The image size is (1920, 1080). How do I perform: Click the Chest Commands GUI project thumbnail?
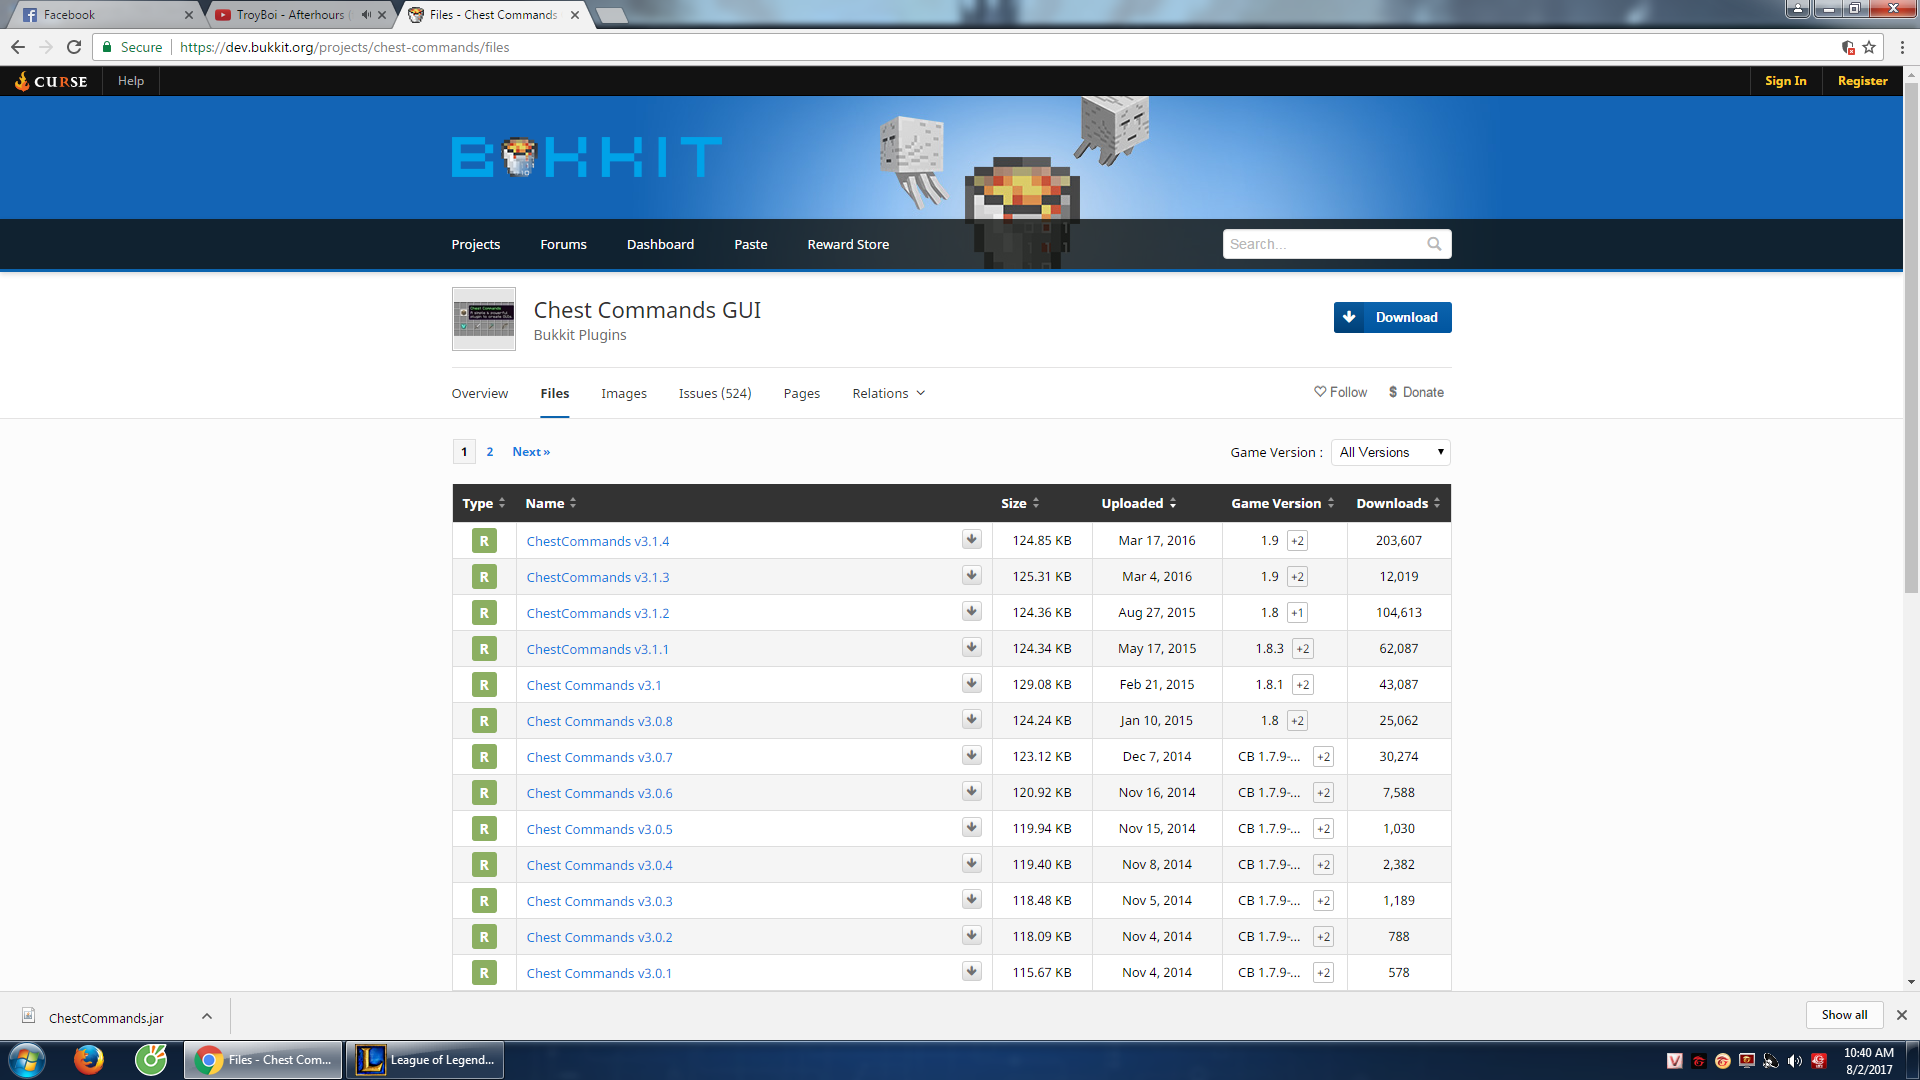[x=484, y=319]
